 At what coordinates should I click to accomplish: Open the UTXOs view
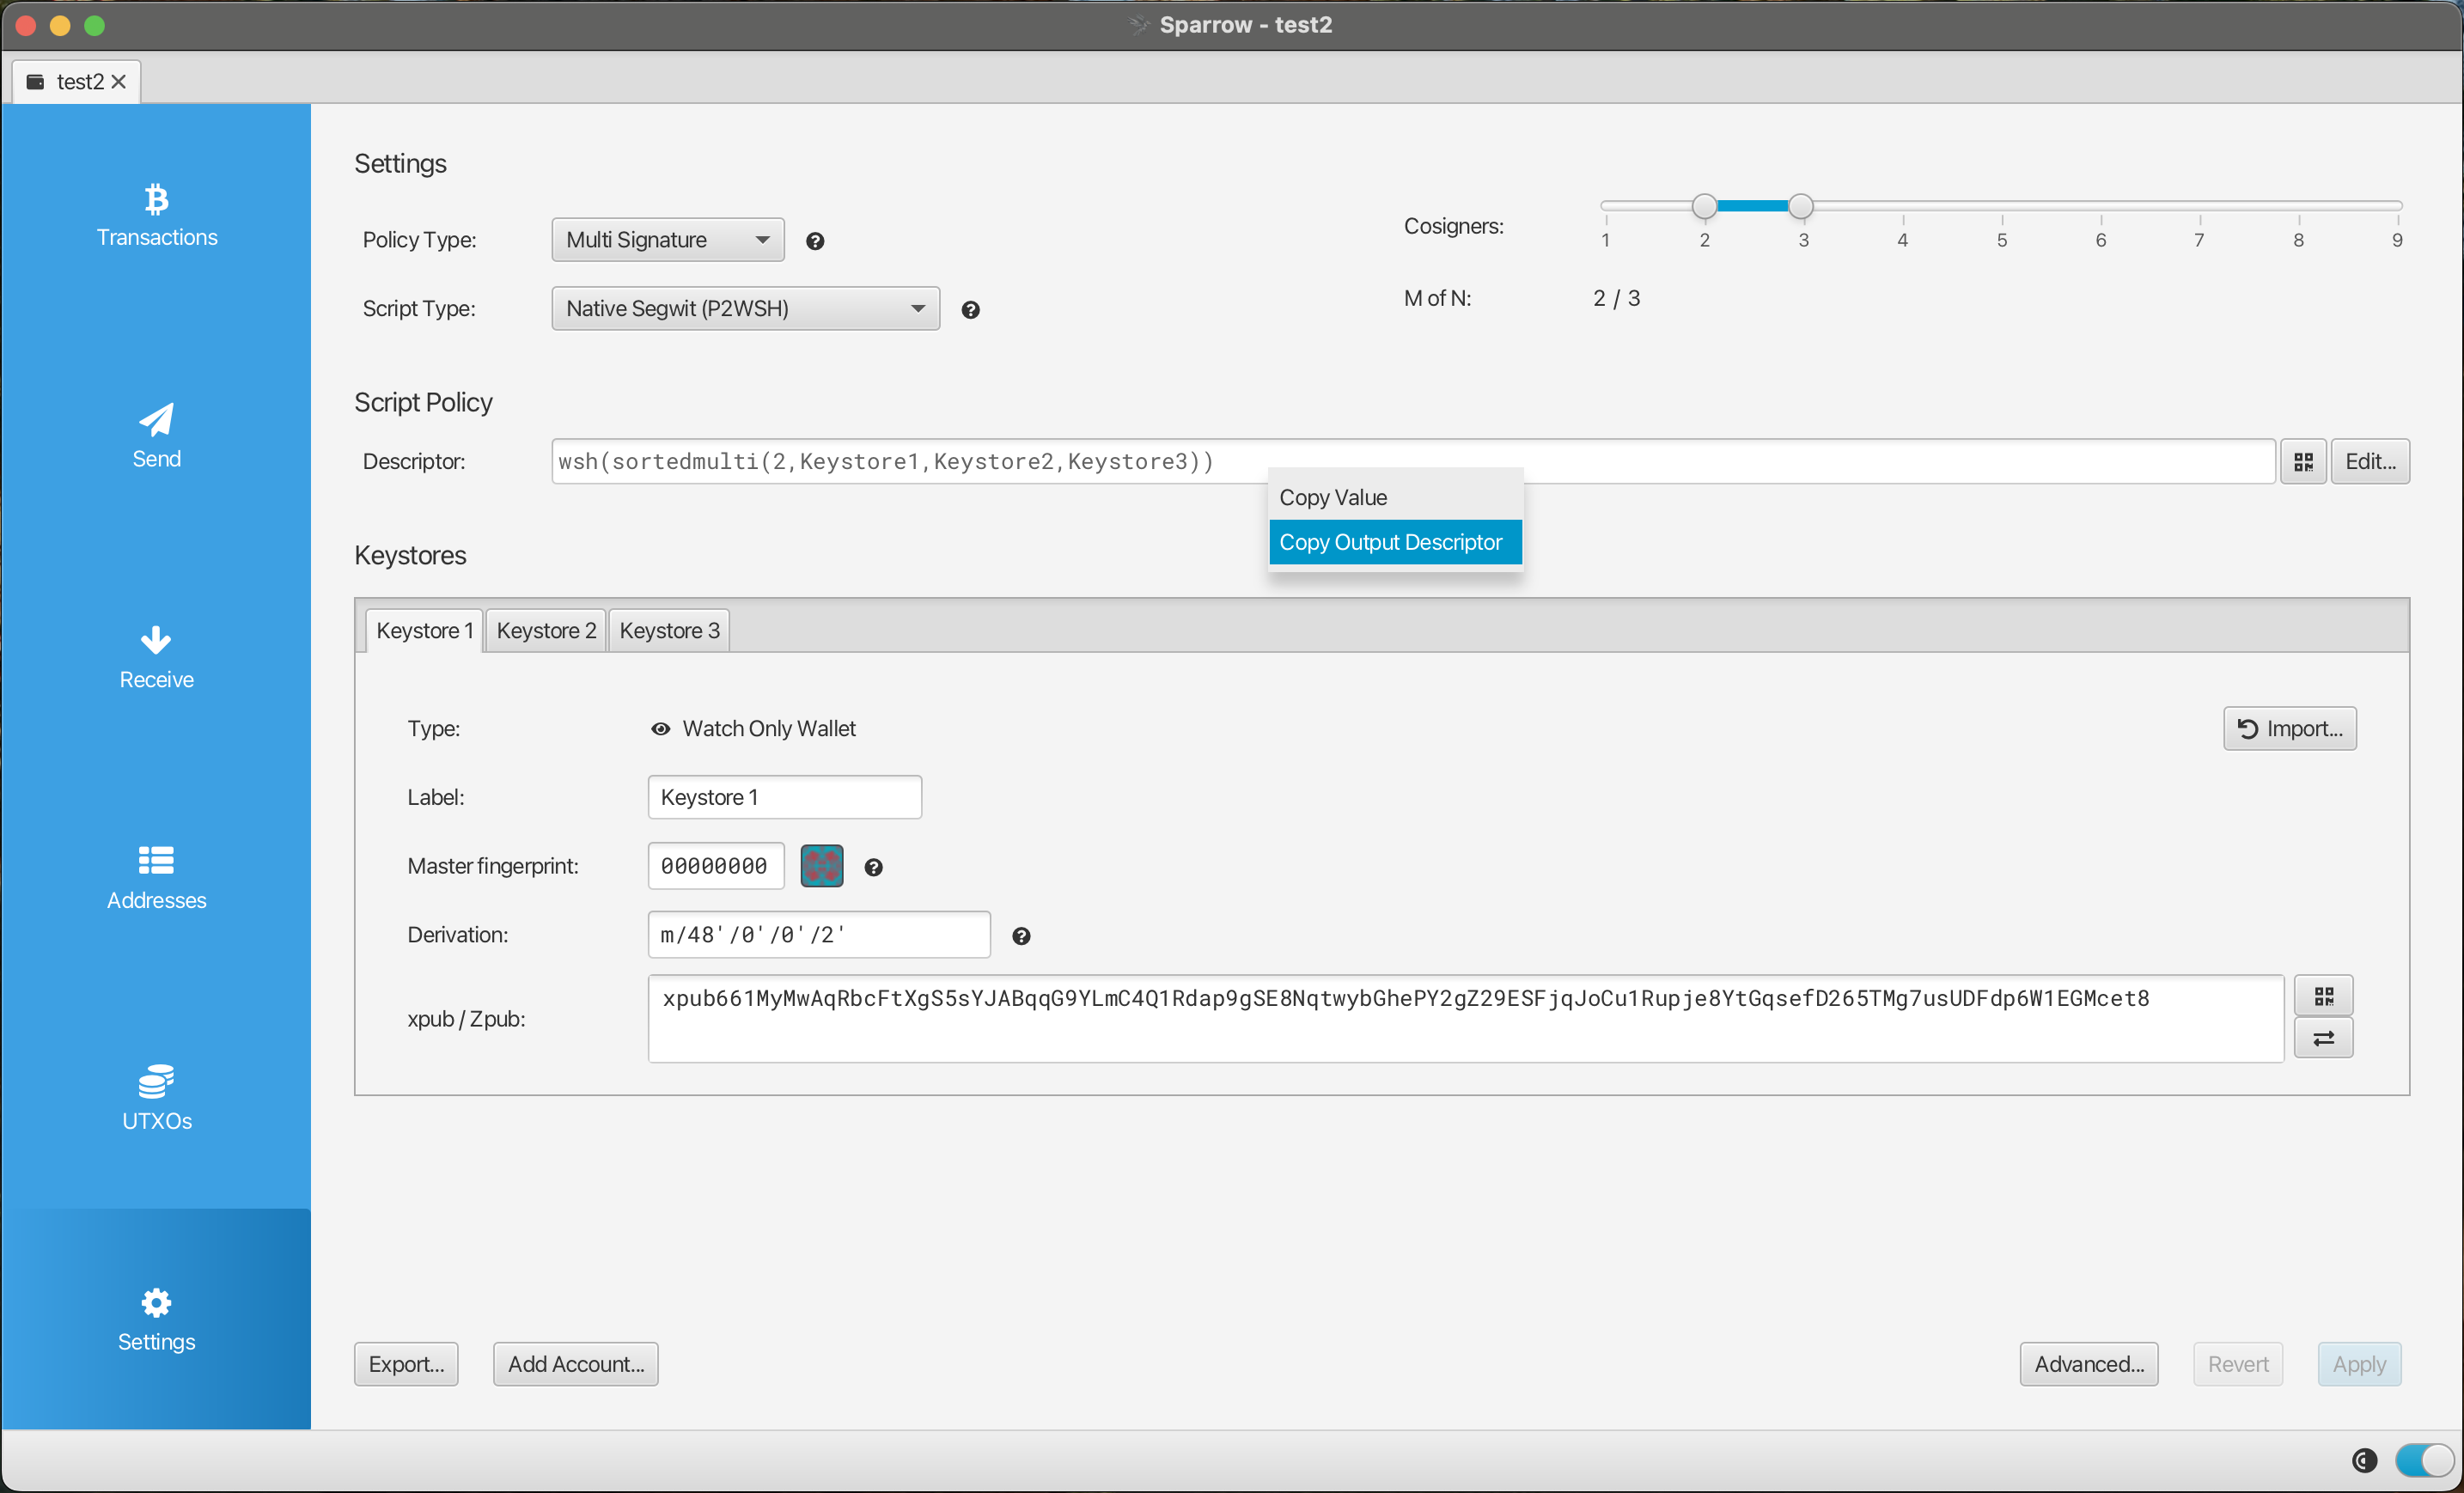pyautogui.click(x=156, y=1098)
